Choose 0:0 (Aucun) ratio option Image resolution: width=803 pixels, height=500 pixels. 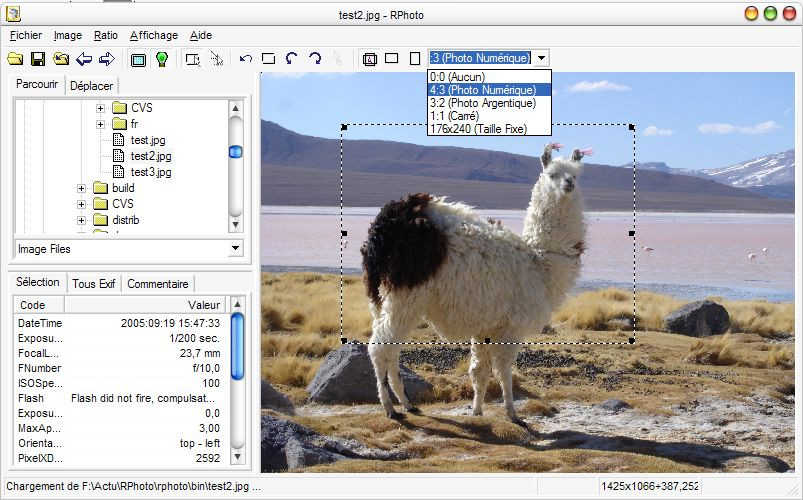pyautogui.click(x=489, y=77)
